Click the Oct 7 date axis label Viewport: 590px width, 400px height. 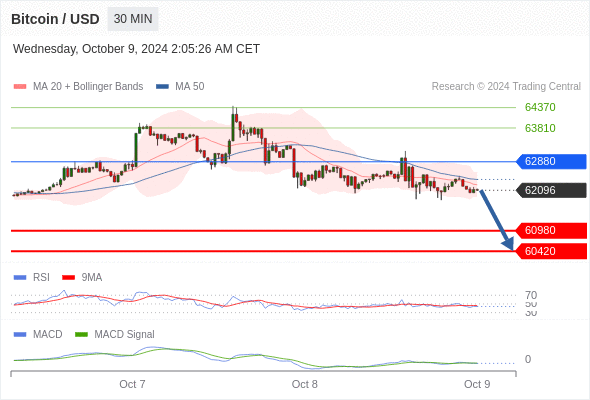(x=132, y=384)
